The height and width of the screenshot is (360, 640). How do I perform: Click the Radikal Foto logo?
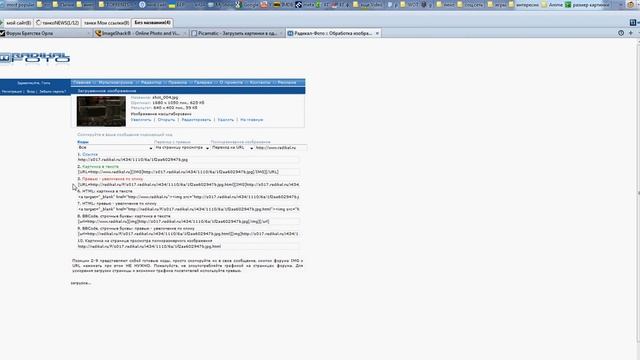point(35,58)
